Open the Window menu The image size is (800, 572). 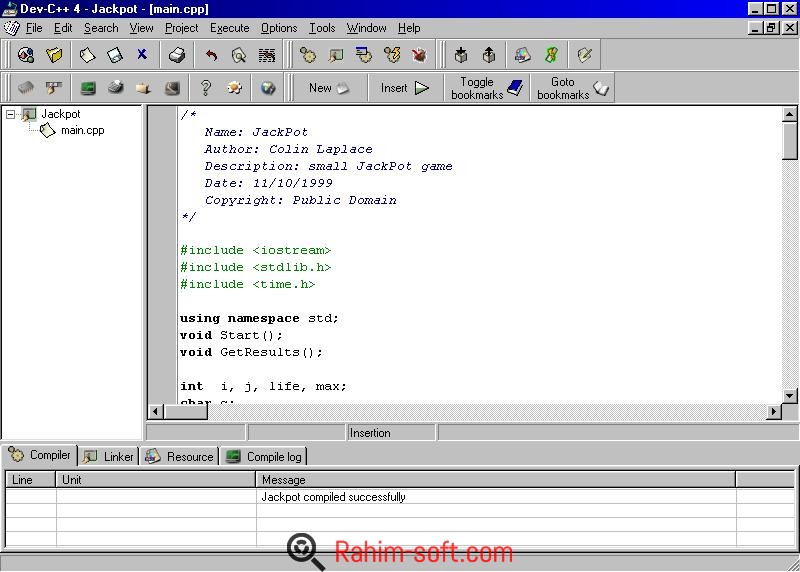coord(366,28)
